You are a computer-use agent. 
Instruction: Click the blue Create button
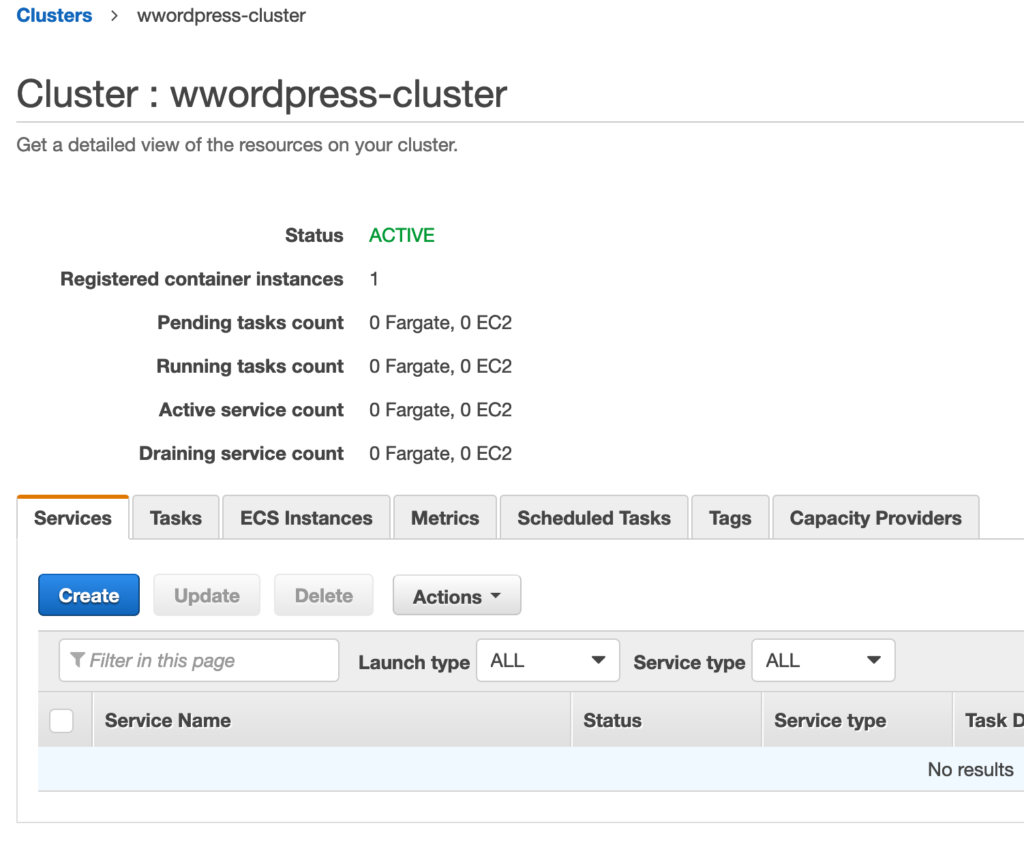pos(89,595)
